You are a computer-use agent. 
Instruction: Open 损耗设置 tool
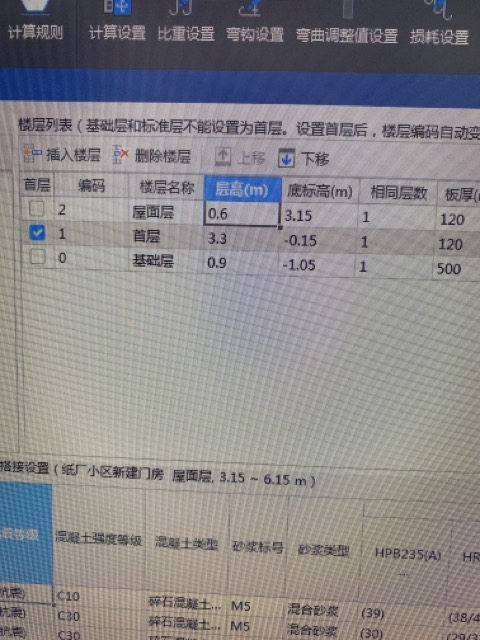coord(440,24)
